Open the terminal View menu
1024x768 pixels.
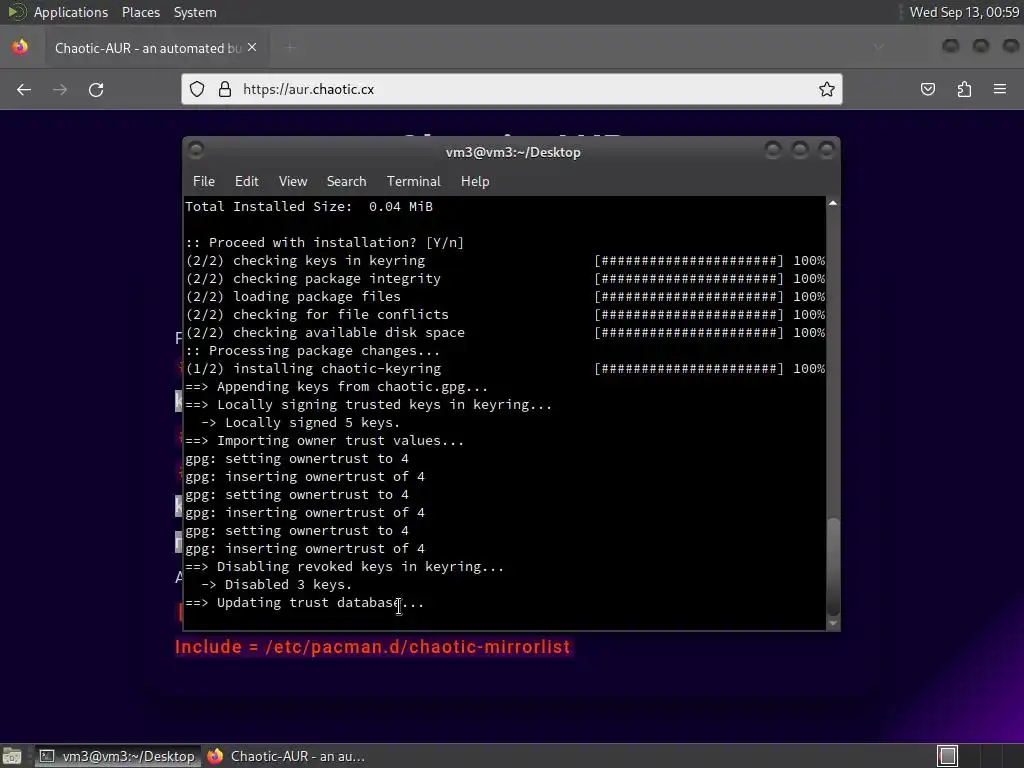(x=293, y=182)
